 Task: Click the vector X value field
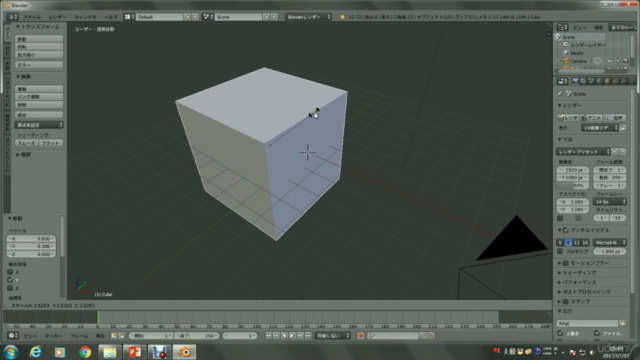click(31, 239)
